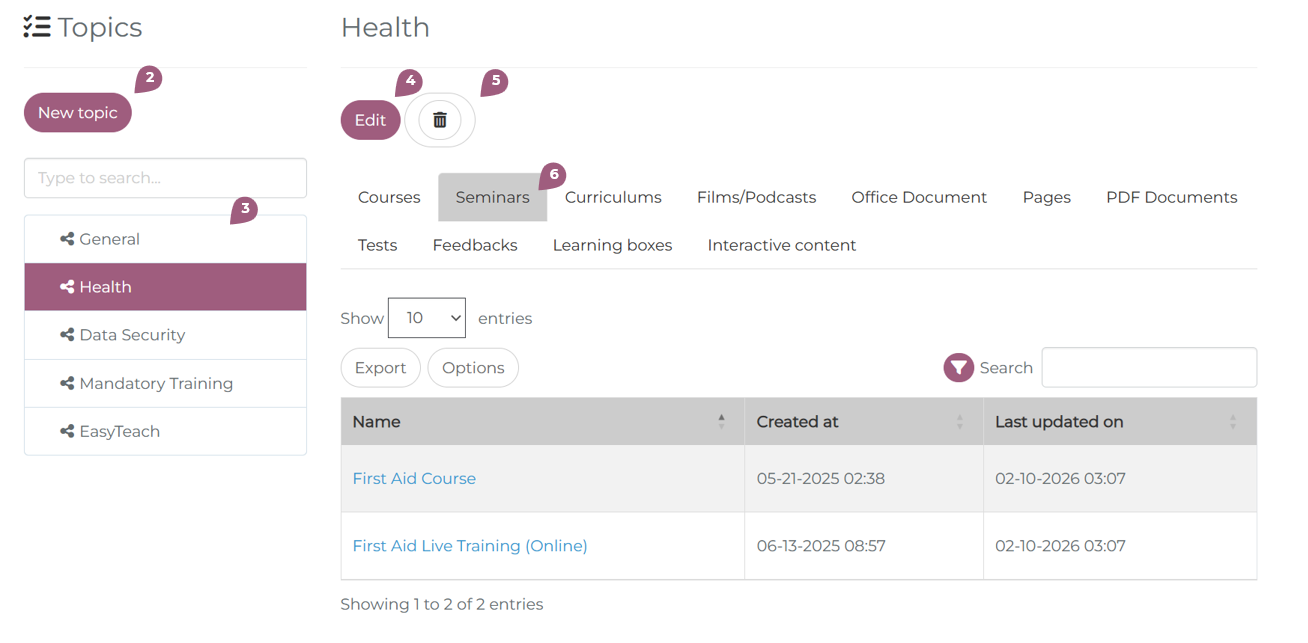Switch to the Courses tab
Image resolution: width=1308 pixels, height=643 pixels.
click(x=389, y=197)
